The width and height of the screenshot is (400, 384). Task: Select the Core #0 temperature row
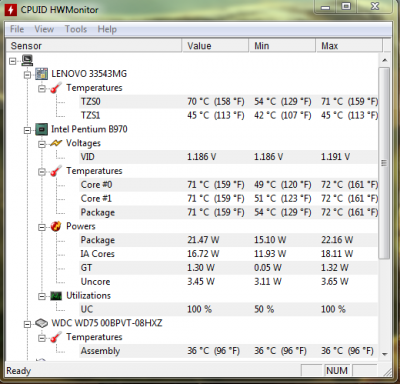pyautogui.click(x=229, y=185)
